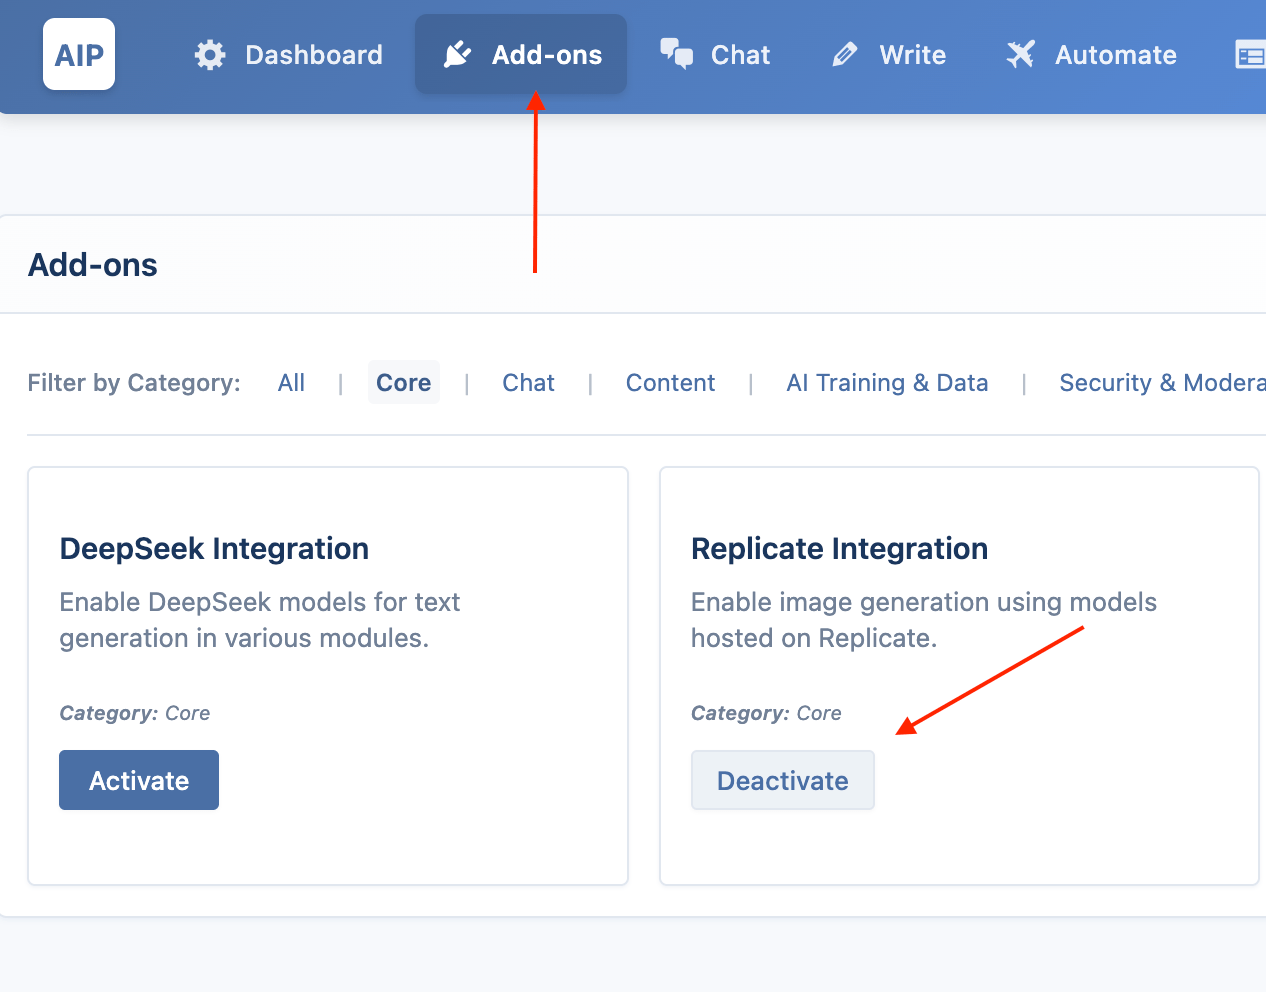Open the Automate navigation item
The height and width of the screenshot is (992, 1266).
[x=1091, y=55]
